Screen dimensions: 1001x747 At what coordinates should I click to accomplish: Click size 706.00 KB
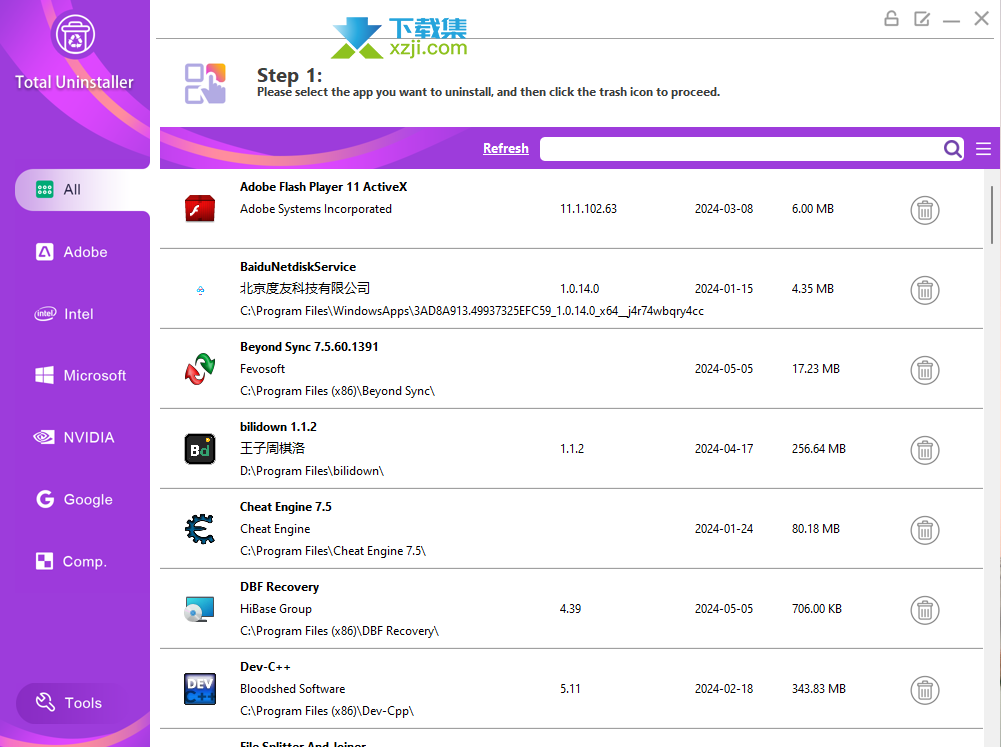coord(817,609)
